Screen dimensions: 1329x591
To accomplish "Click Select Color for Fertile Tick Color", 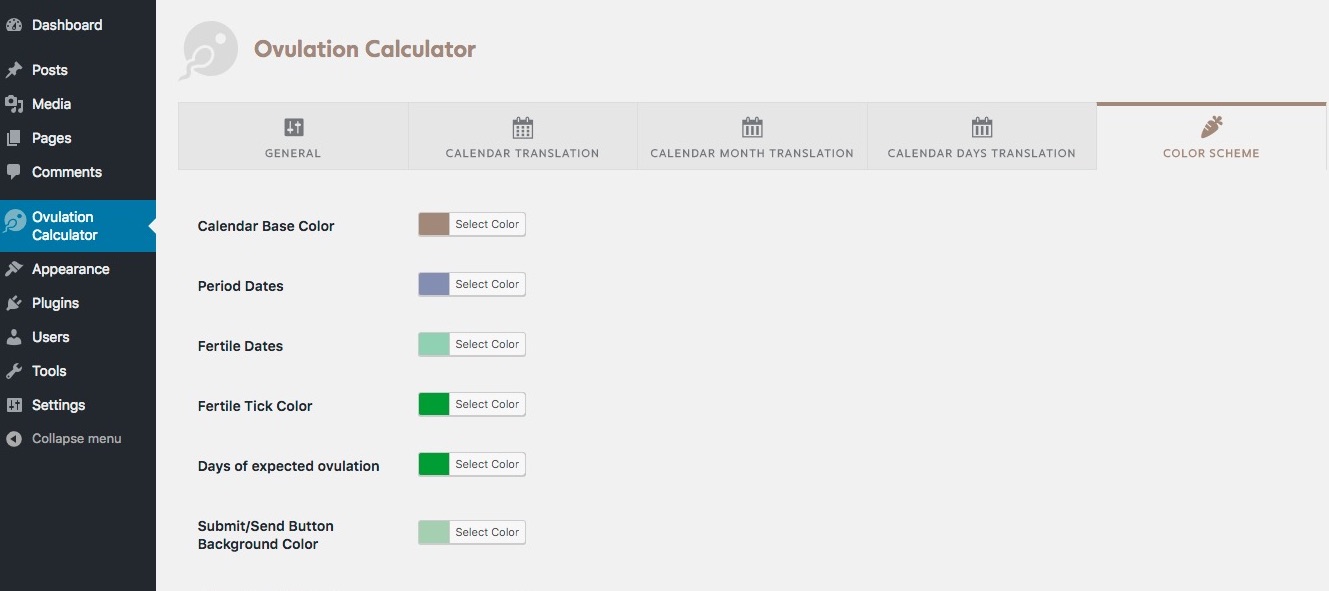I will pyautogui.click(x=487, y=405).
